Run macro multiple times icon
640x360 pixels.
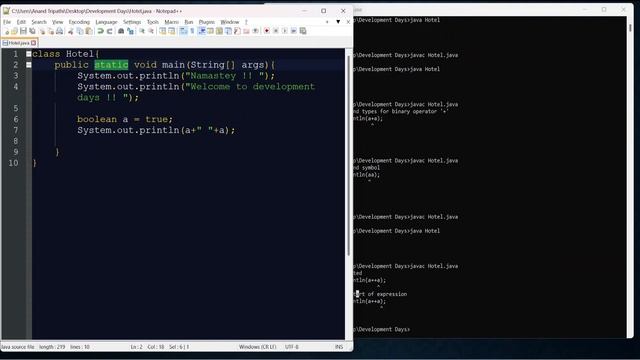point(293,31)
